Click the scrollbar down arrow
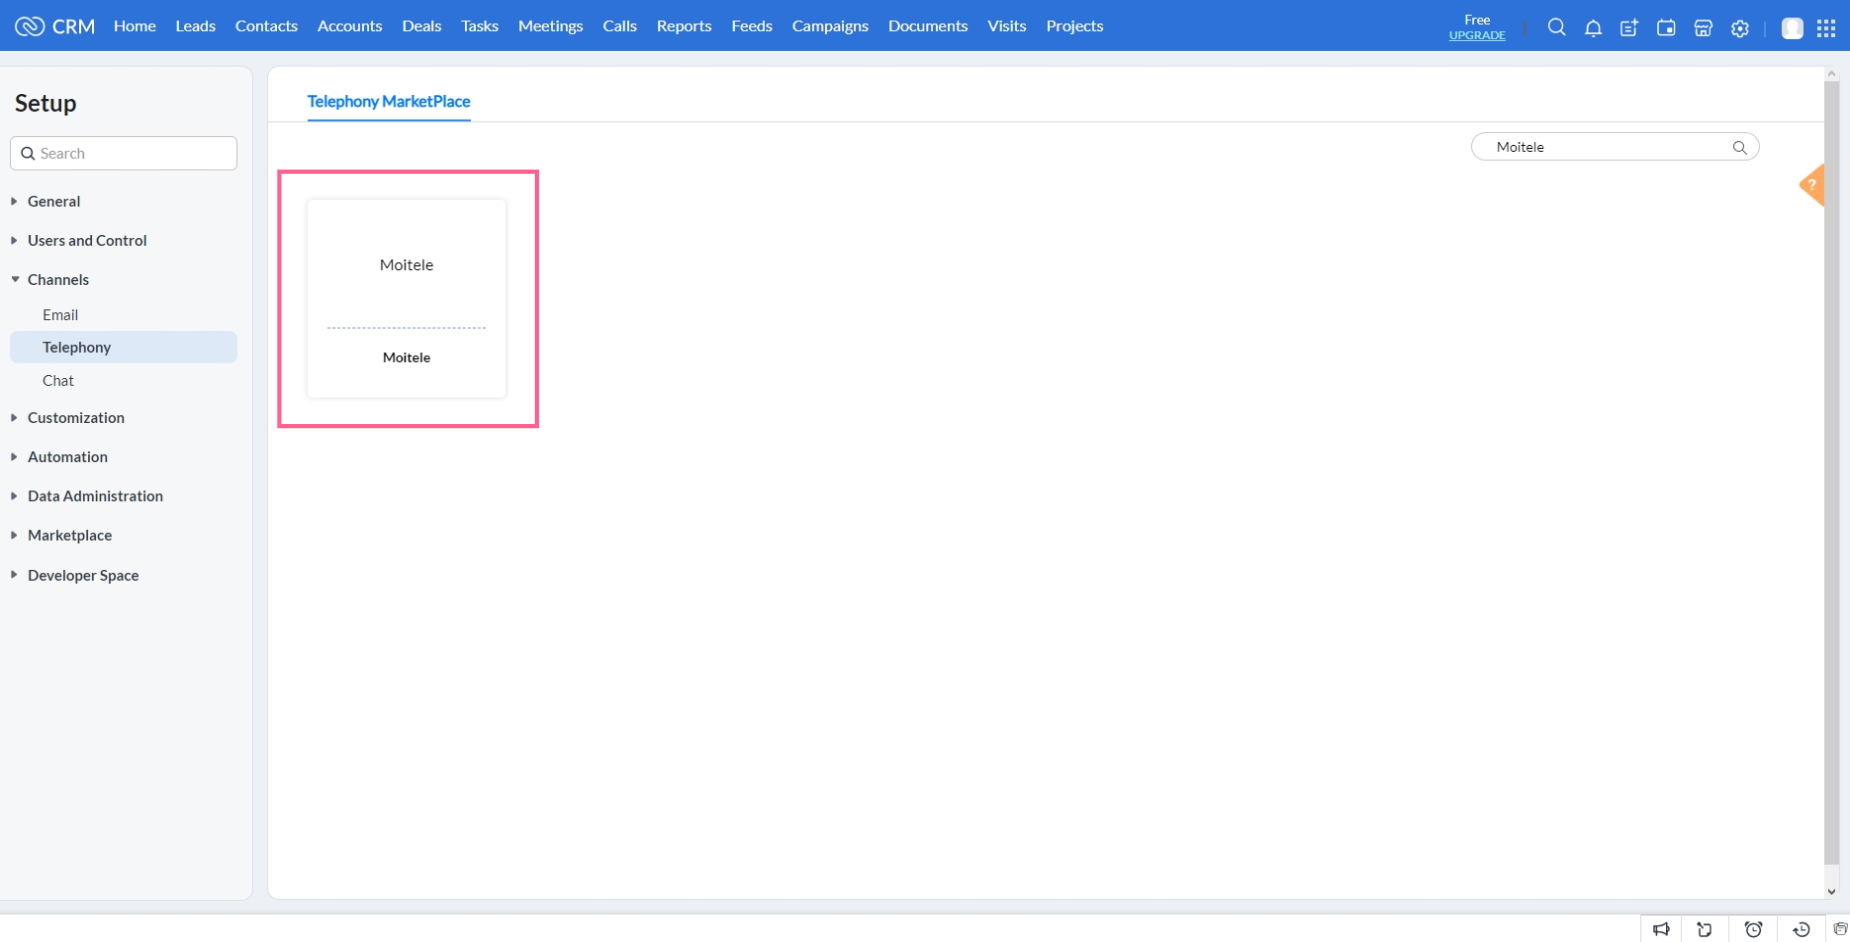The height and width of the screenshot is (942, 1850). pos(1832,891)
